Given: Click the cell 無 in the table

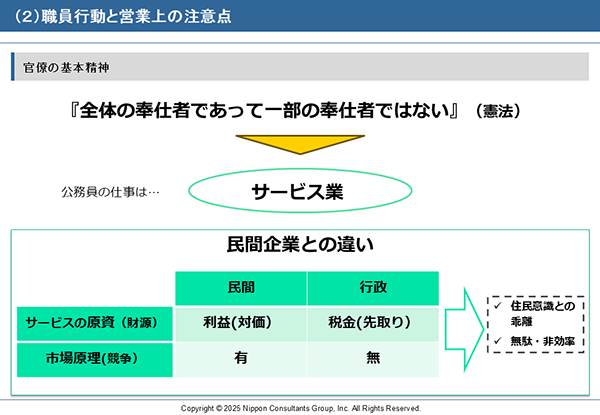Looking at the screenshot, I should click(x=373, y=360).
